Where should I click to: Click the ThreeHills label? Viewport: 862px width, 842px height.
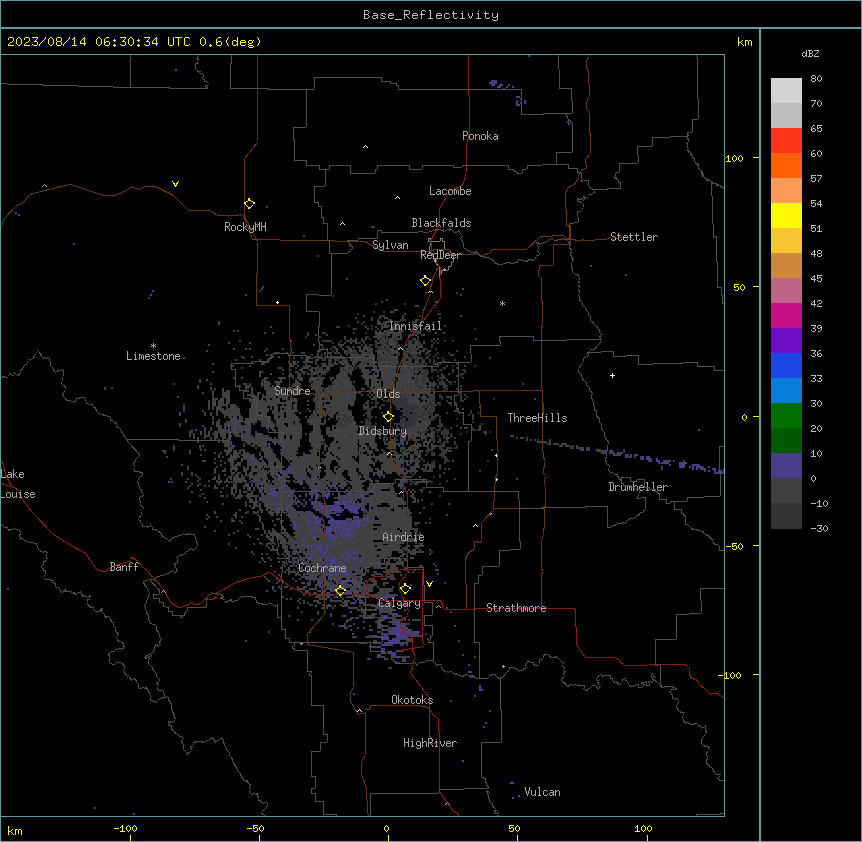pos(537,418)
